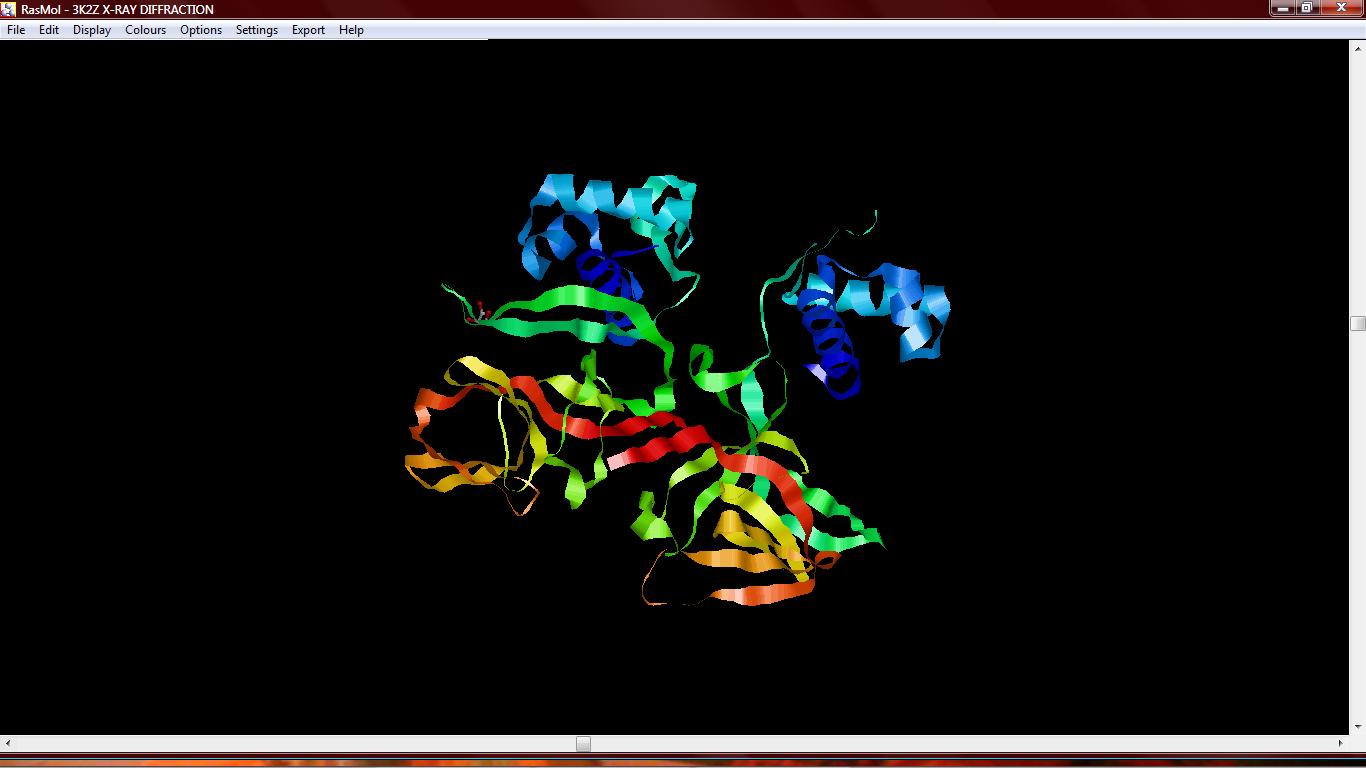The image size is (1366, 768).
Task: Click the horizontal scrollbar left arrow
Action: click(8, 745)
